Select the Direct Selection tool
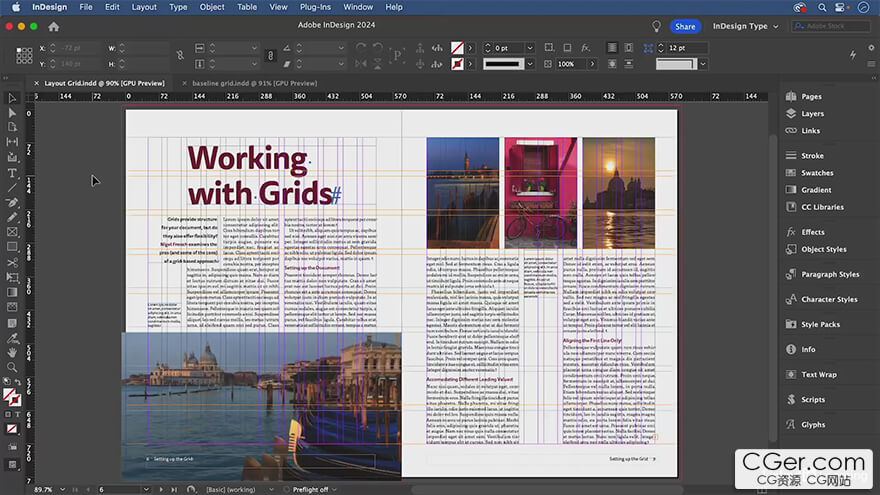This screenshot has height=495, width=880. pyautogui.click(x=12, y=113)
